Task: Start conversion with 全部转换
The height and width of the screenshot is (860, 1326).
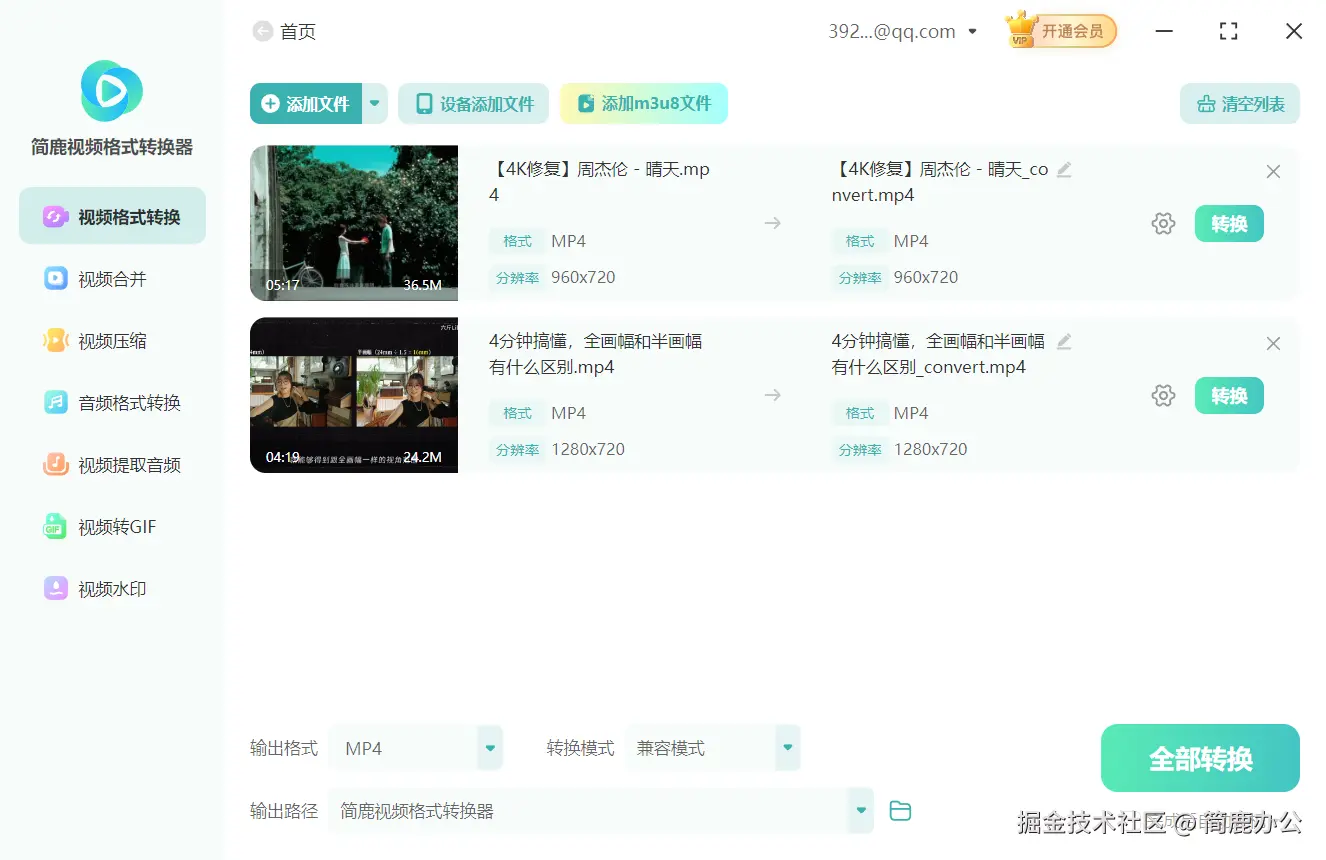Action: [x=1200, y=758]
